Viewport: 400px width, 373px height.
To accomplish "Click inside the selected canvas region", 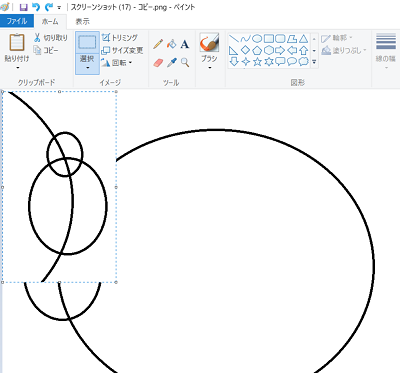I will [59, 187].
